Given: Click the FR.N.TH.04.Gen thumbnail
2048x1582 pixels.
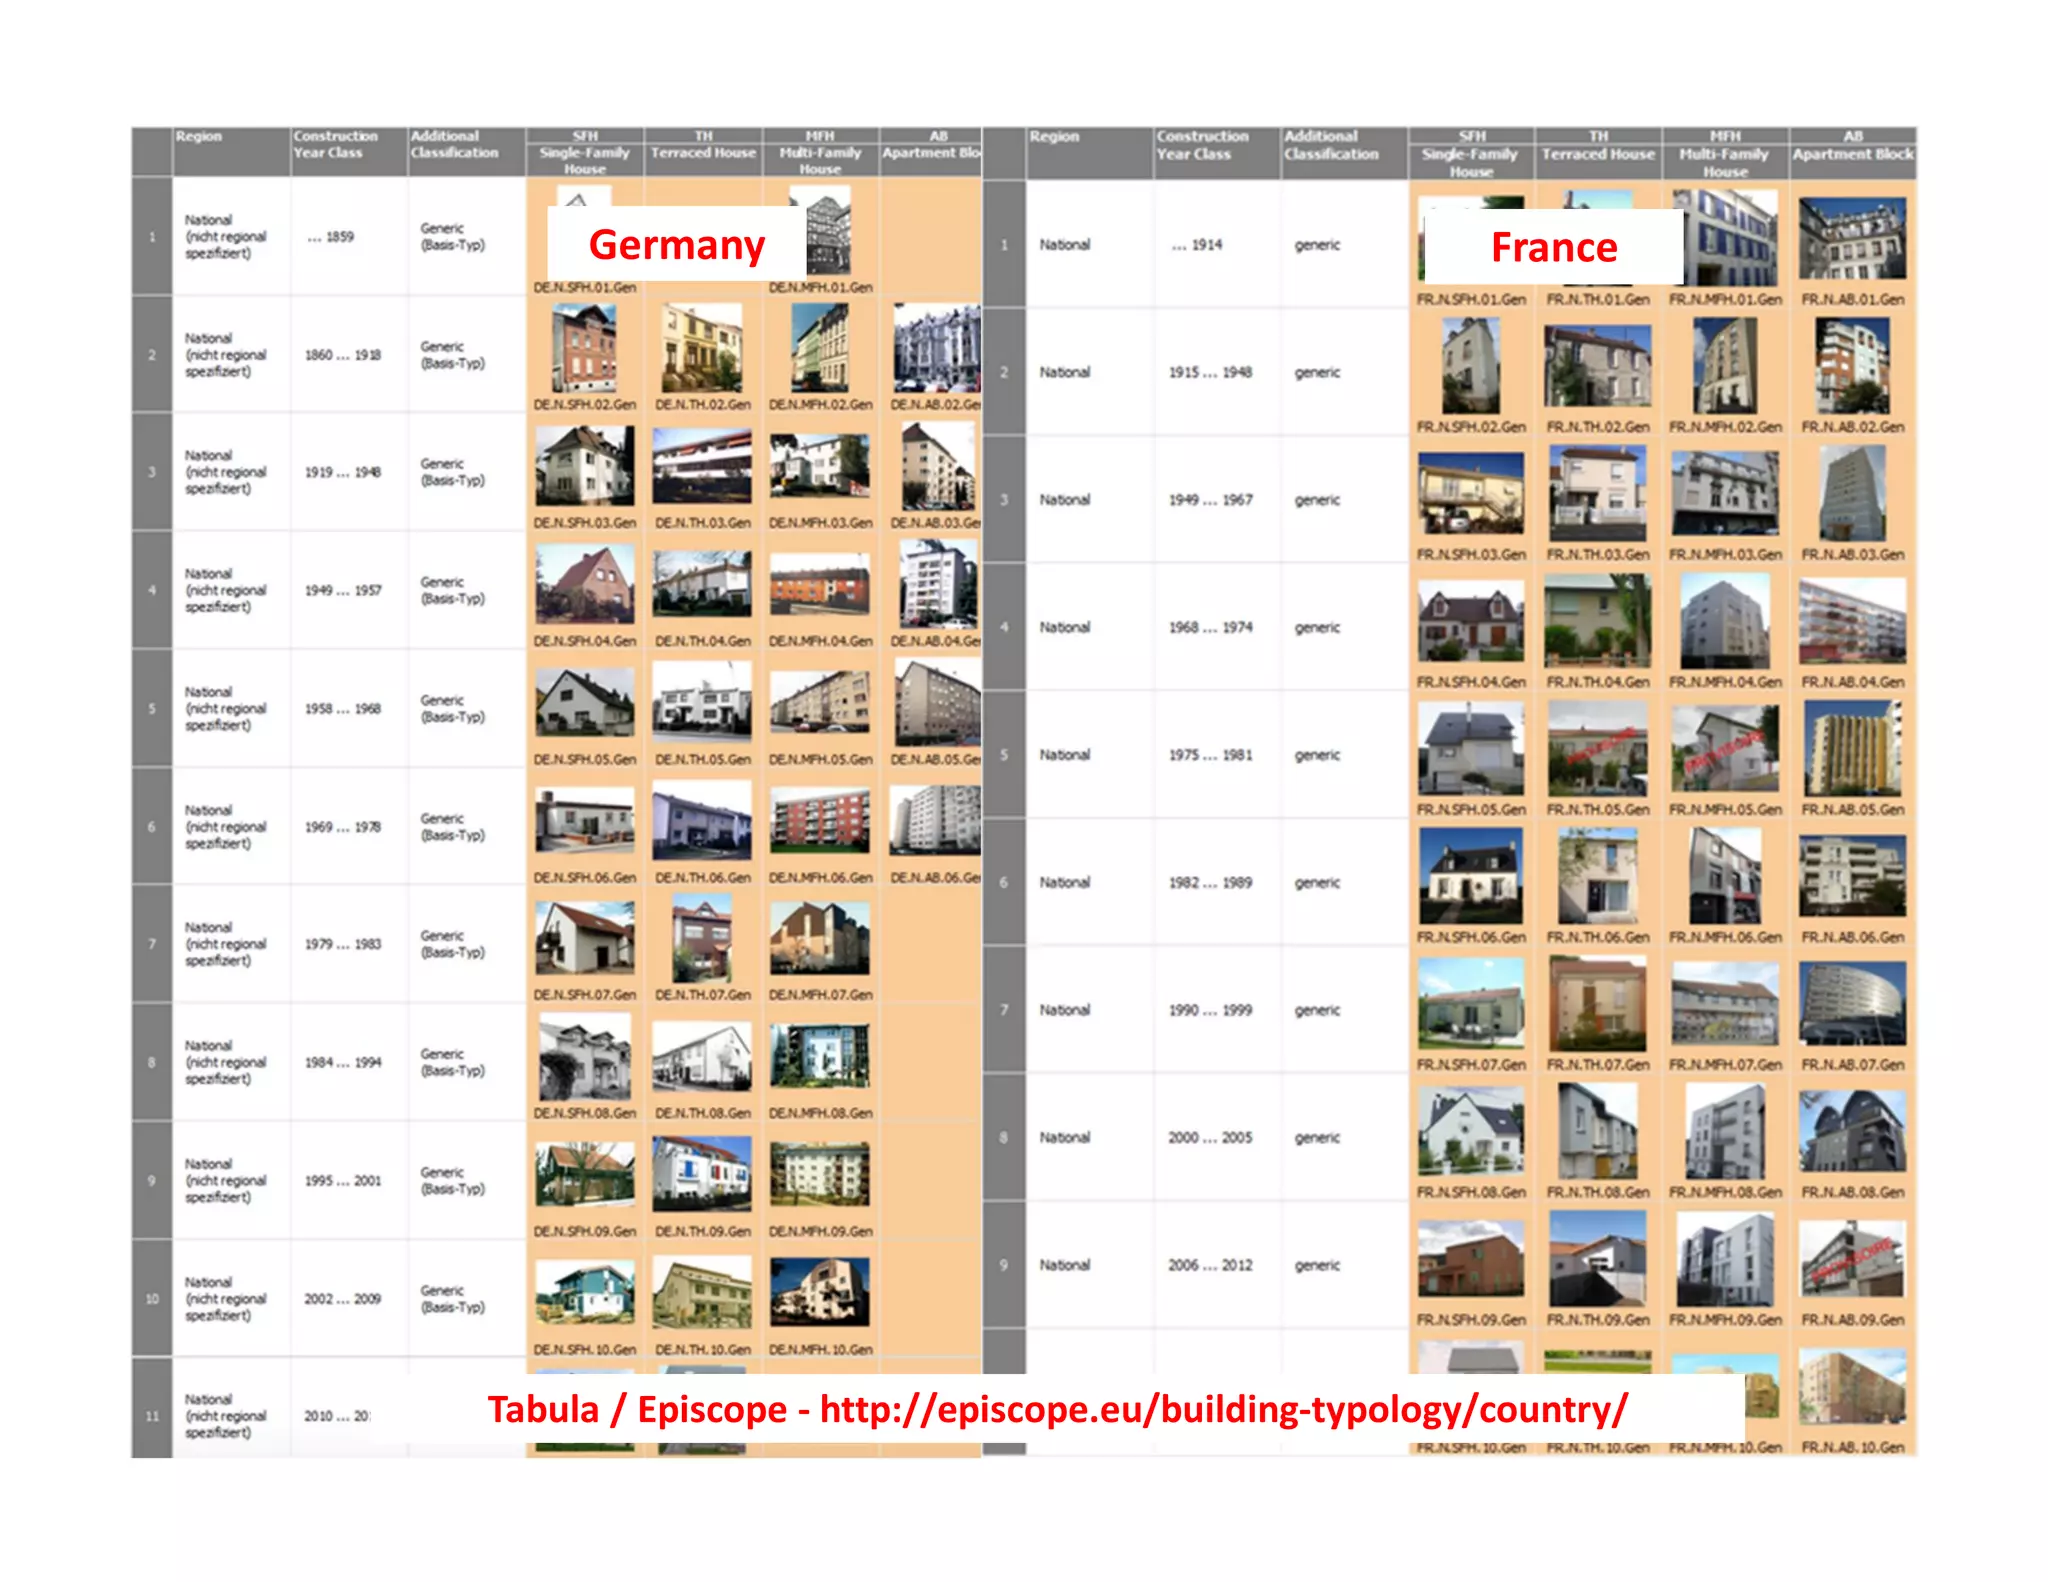Looking at the screenshot, I should point(1597,620).
